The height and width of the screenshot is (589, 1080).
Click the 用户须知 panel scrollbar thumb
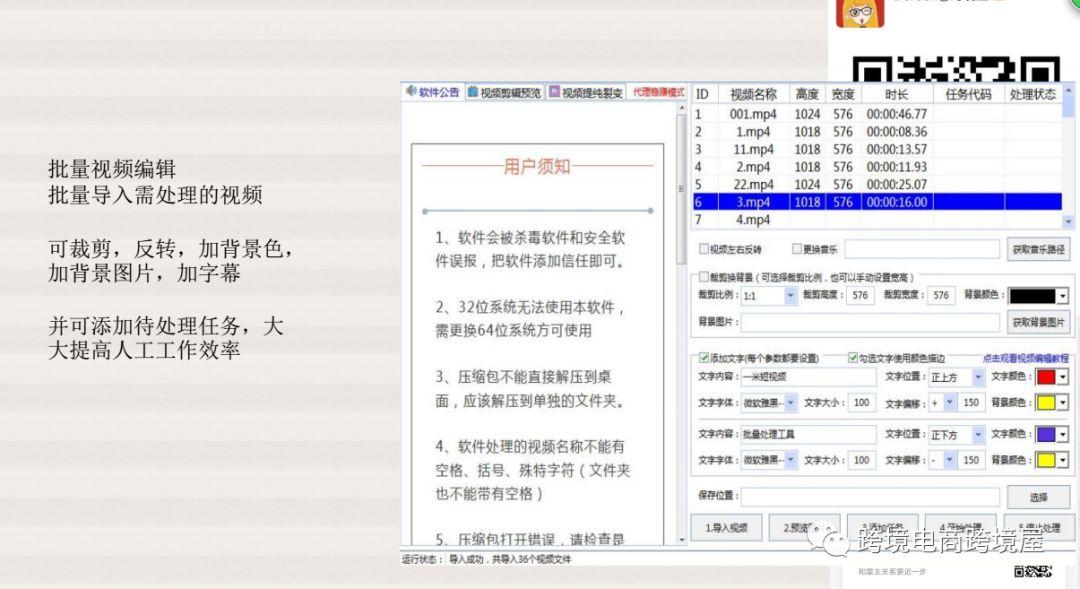682,188
